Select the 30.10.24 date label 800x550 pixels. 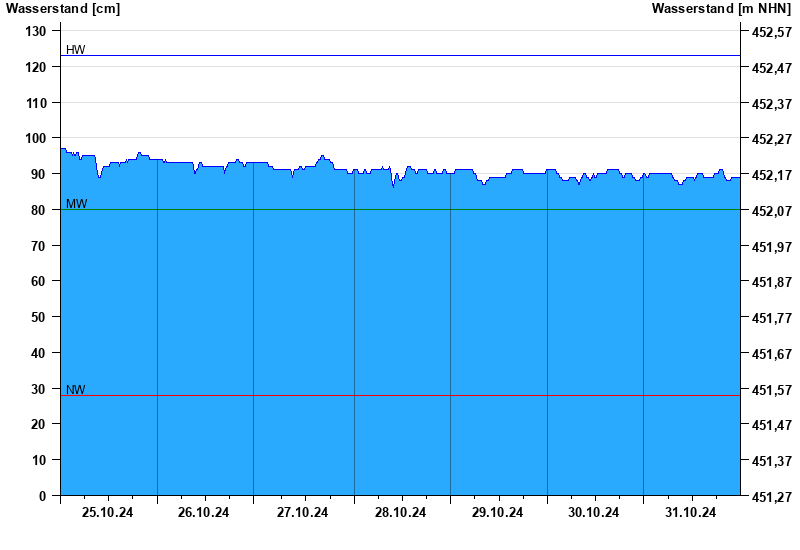594,513
